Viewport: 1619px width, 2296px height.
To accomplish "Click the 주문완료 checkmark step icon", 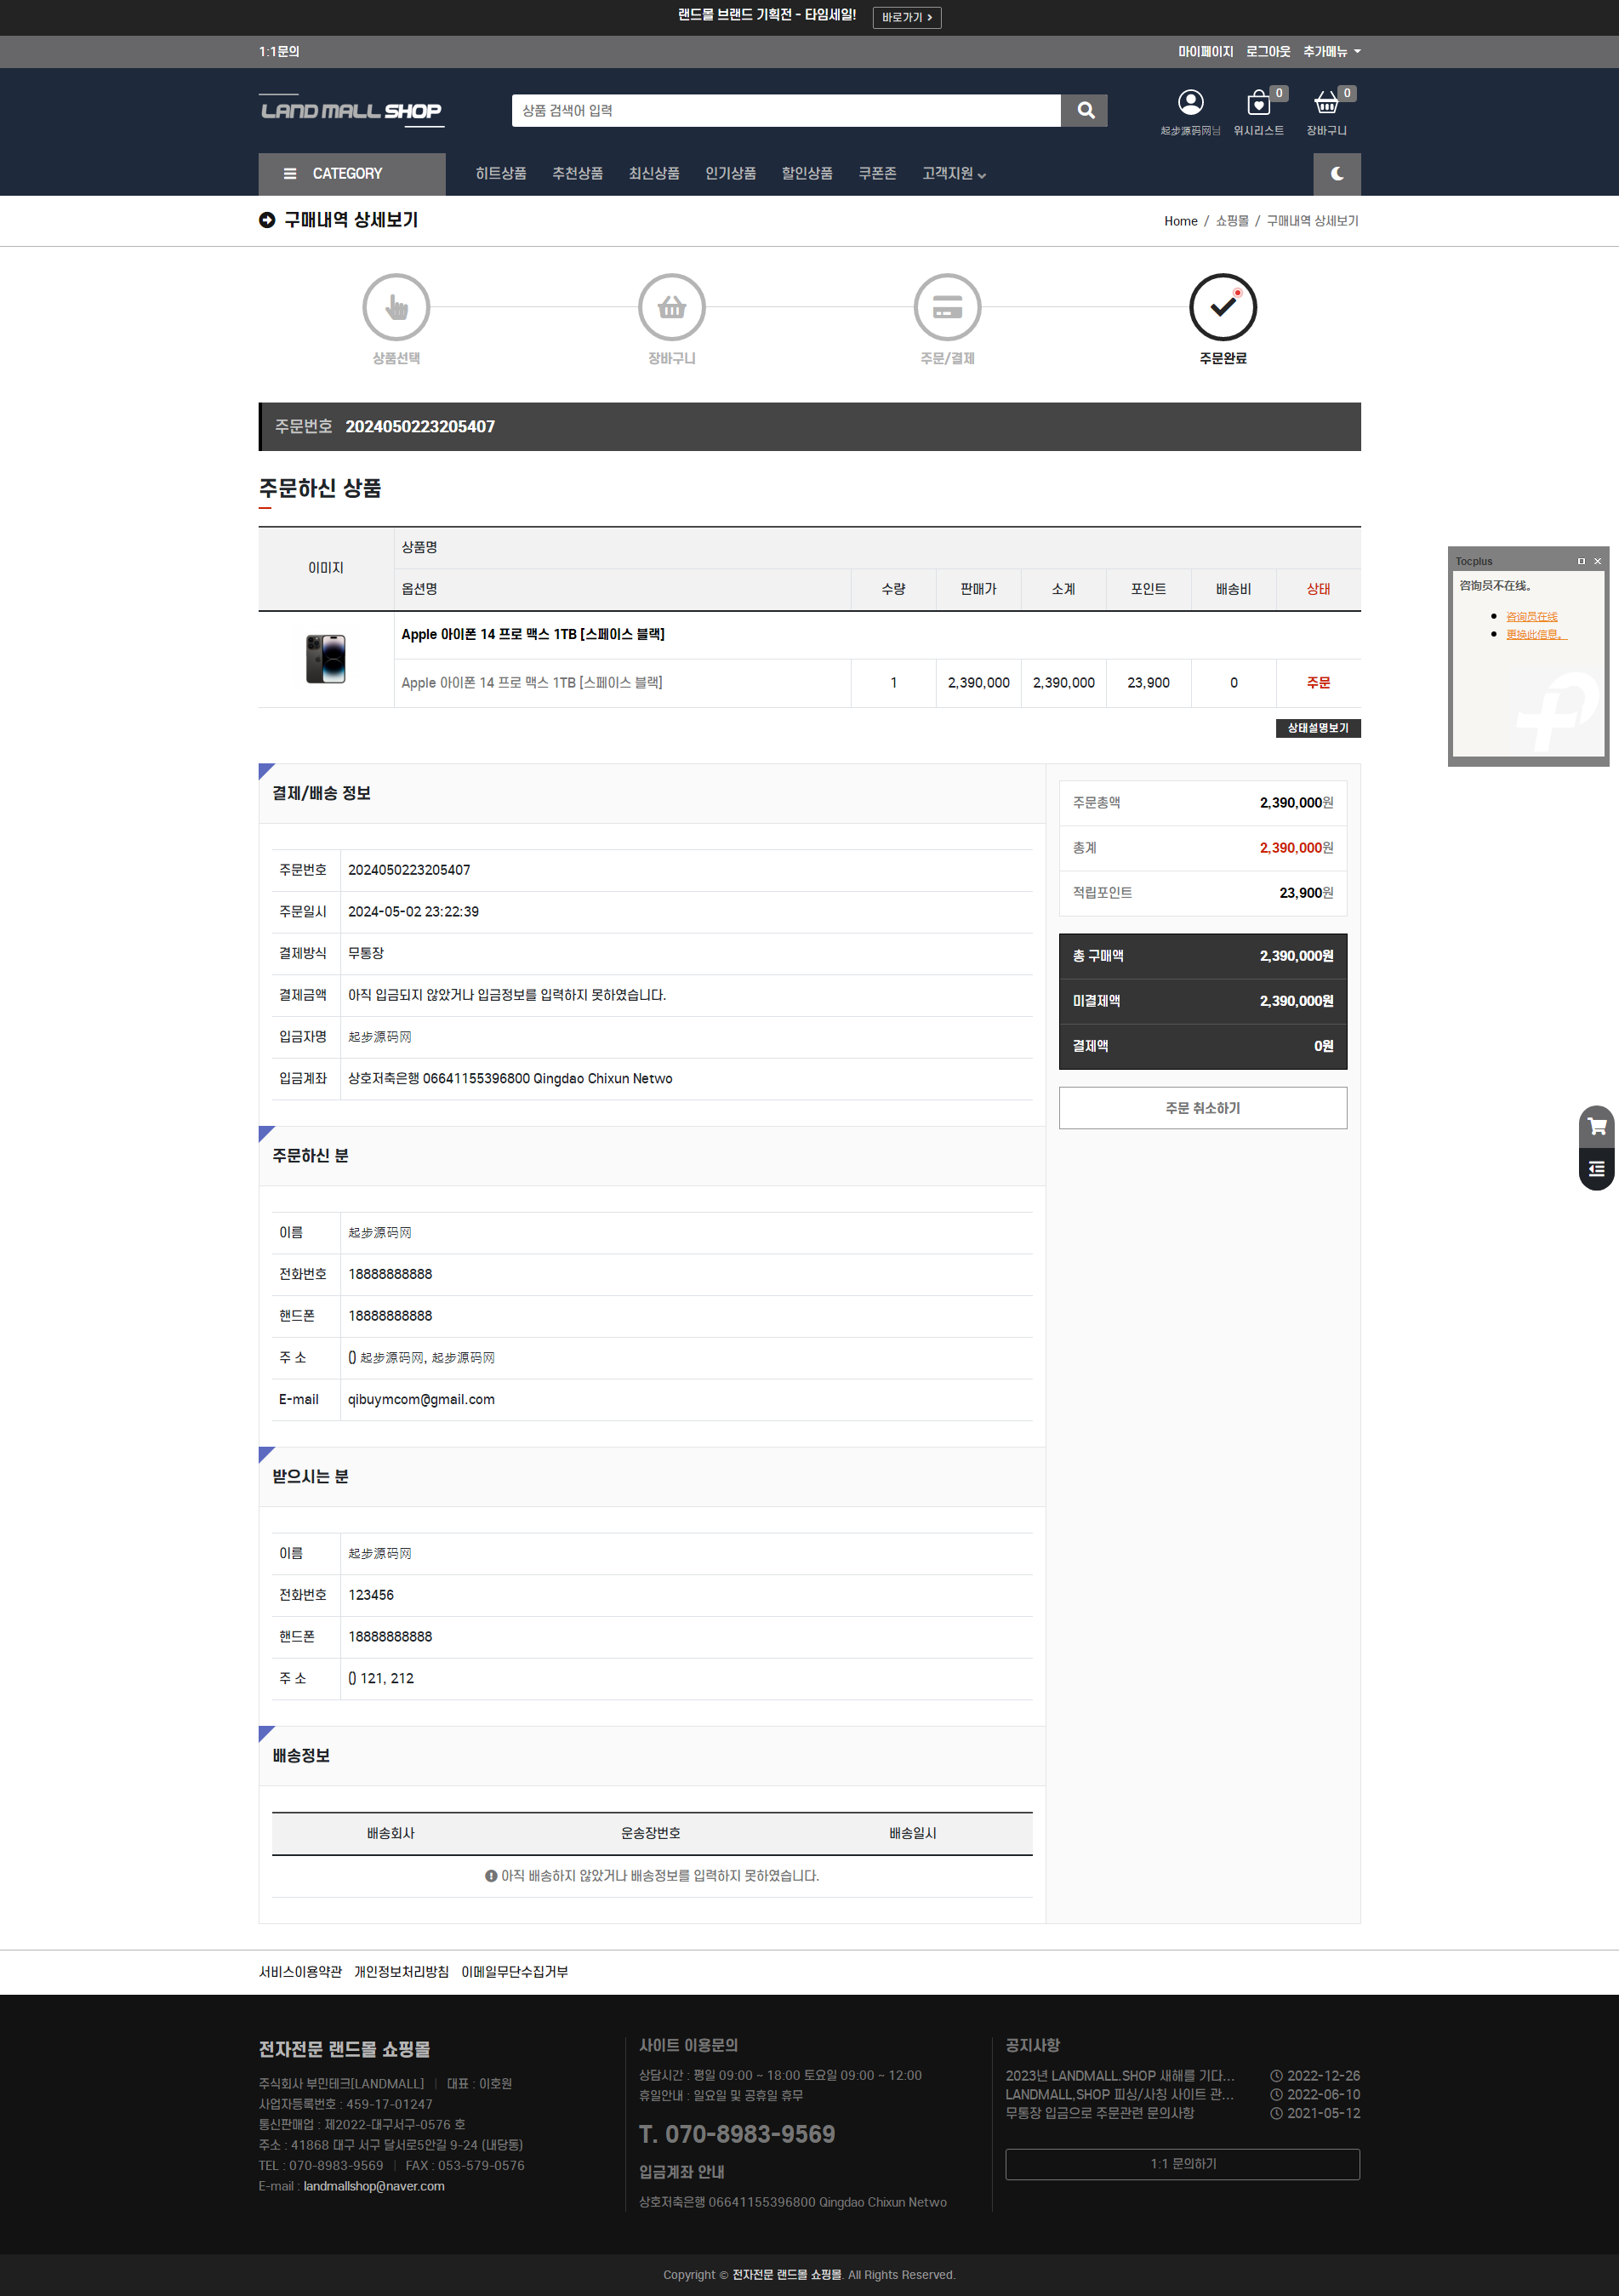I will coord(1223,307).
